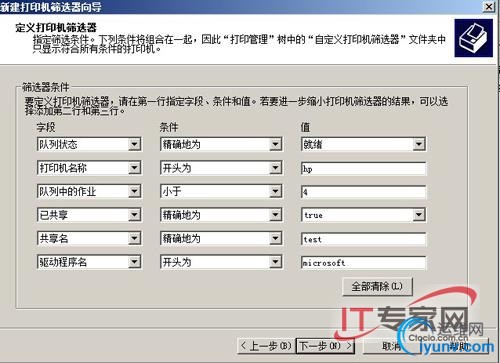Click the 筛选器条件 group label
The width and height of the screenshot is (500, 363).
(46, 87)
